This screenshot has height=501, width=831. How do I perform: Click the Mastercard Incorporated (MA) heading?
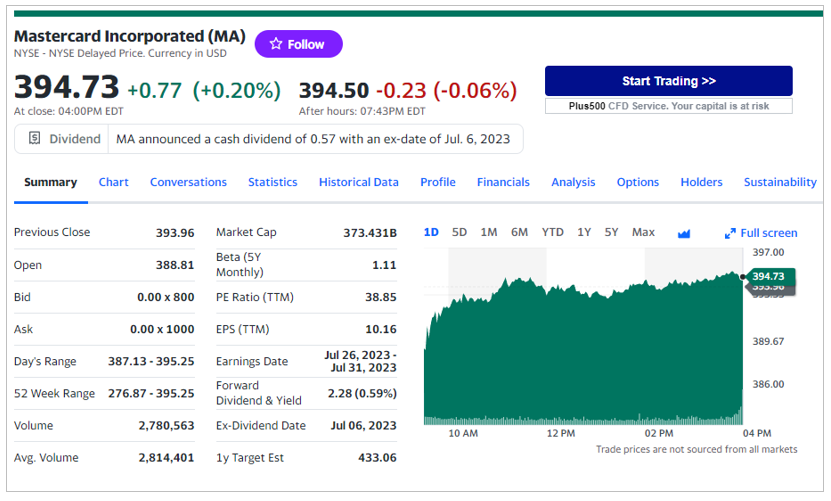click(130, 36)
